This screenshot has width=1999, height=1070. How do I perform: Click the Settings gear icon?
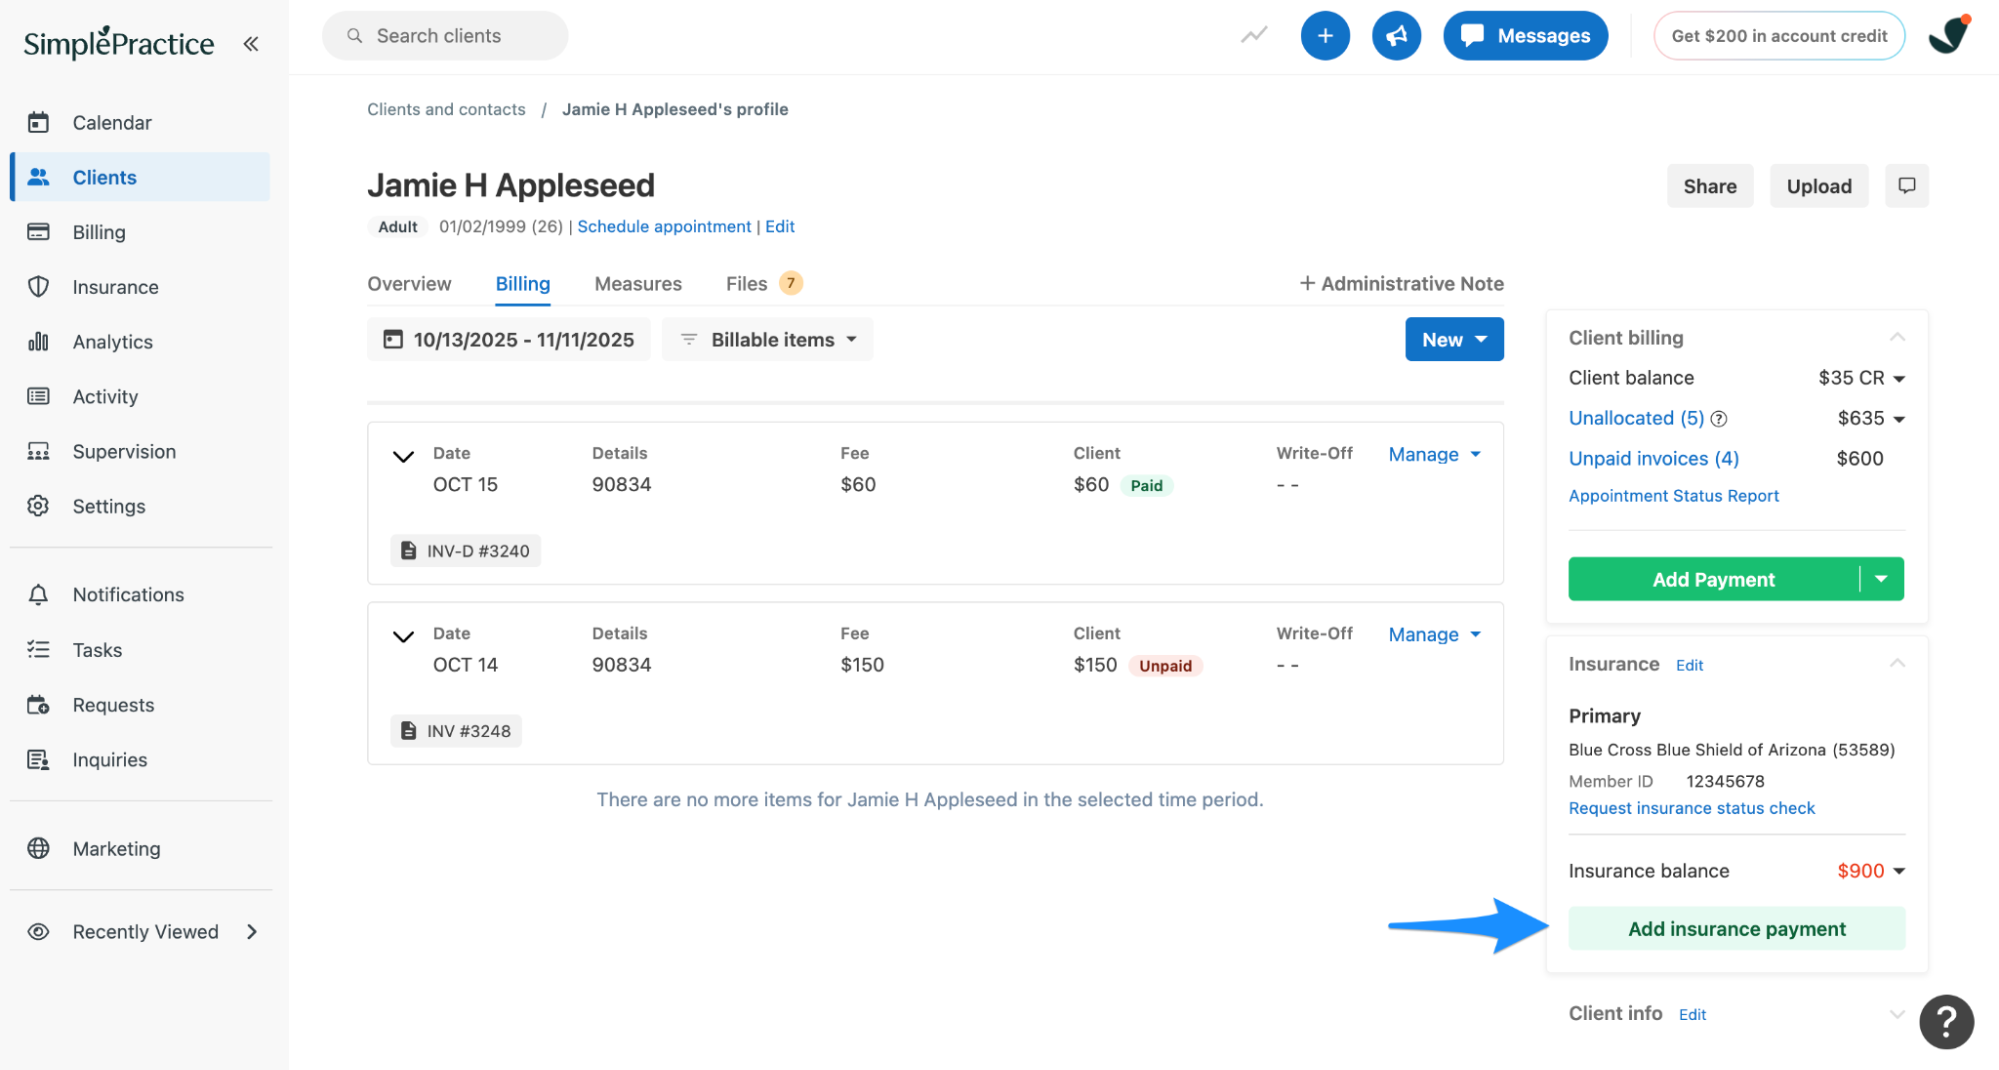[x=38, y=506]
